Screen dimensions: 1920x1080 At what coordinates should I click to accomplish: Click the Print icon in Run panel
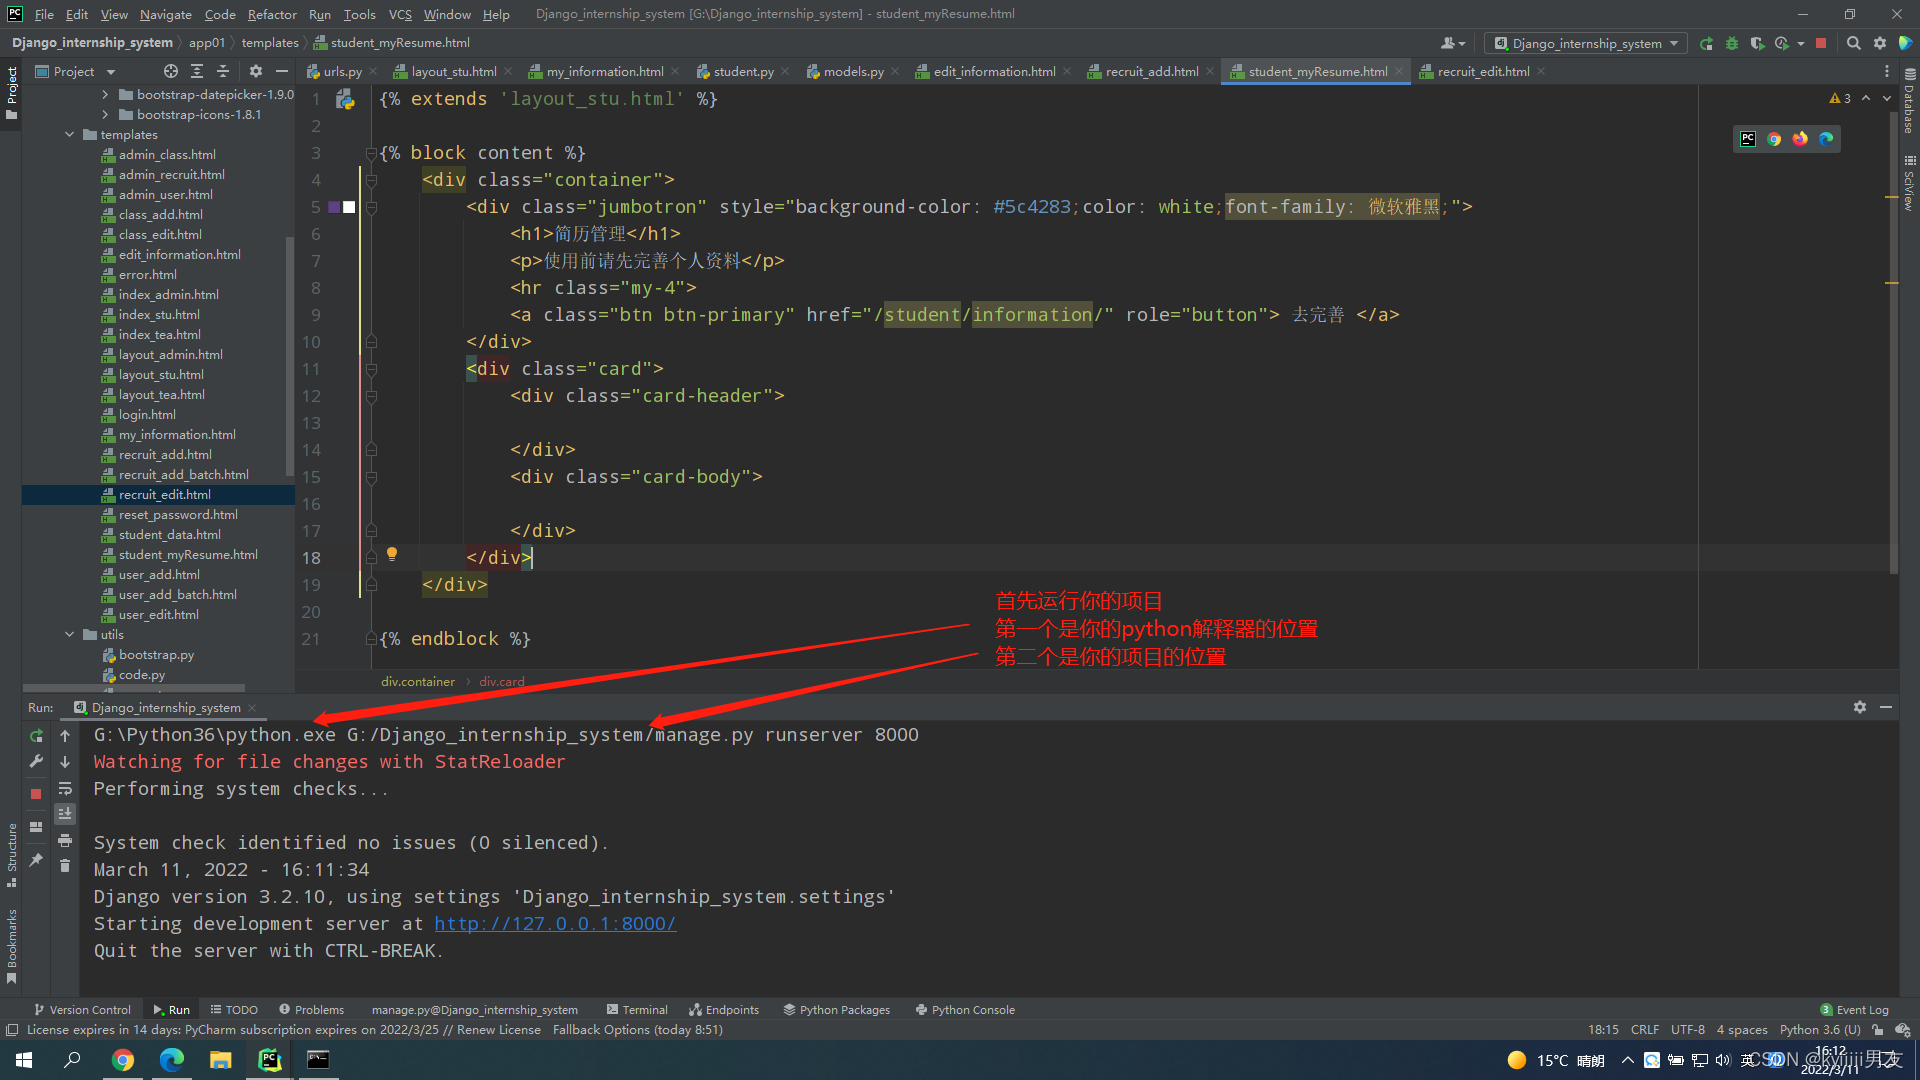coord(65,841)
